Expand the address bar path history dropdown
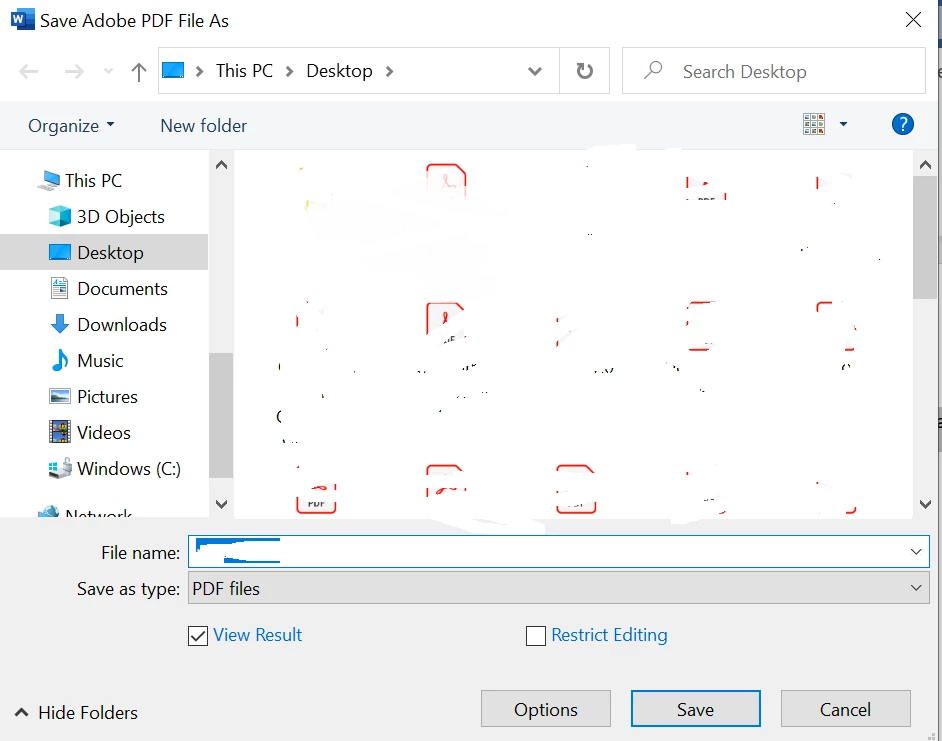Screen dimensions: 942x741 [x=535, y=72]
